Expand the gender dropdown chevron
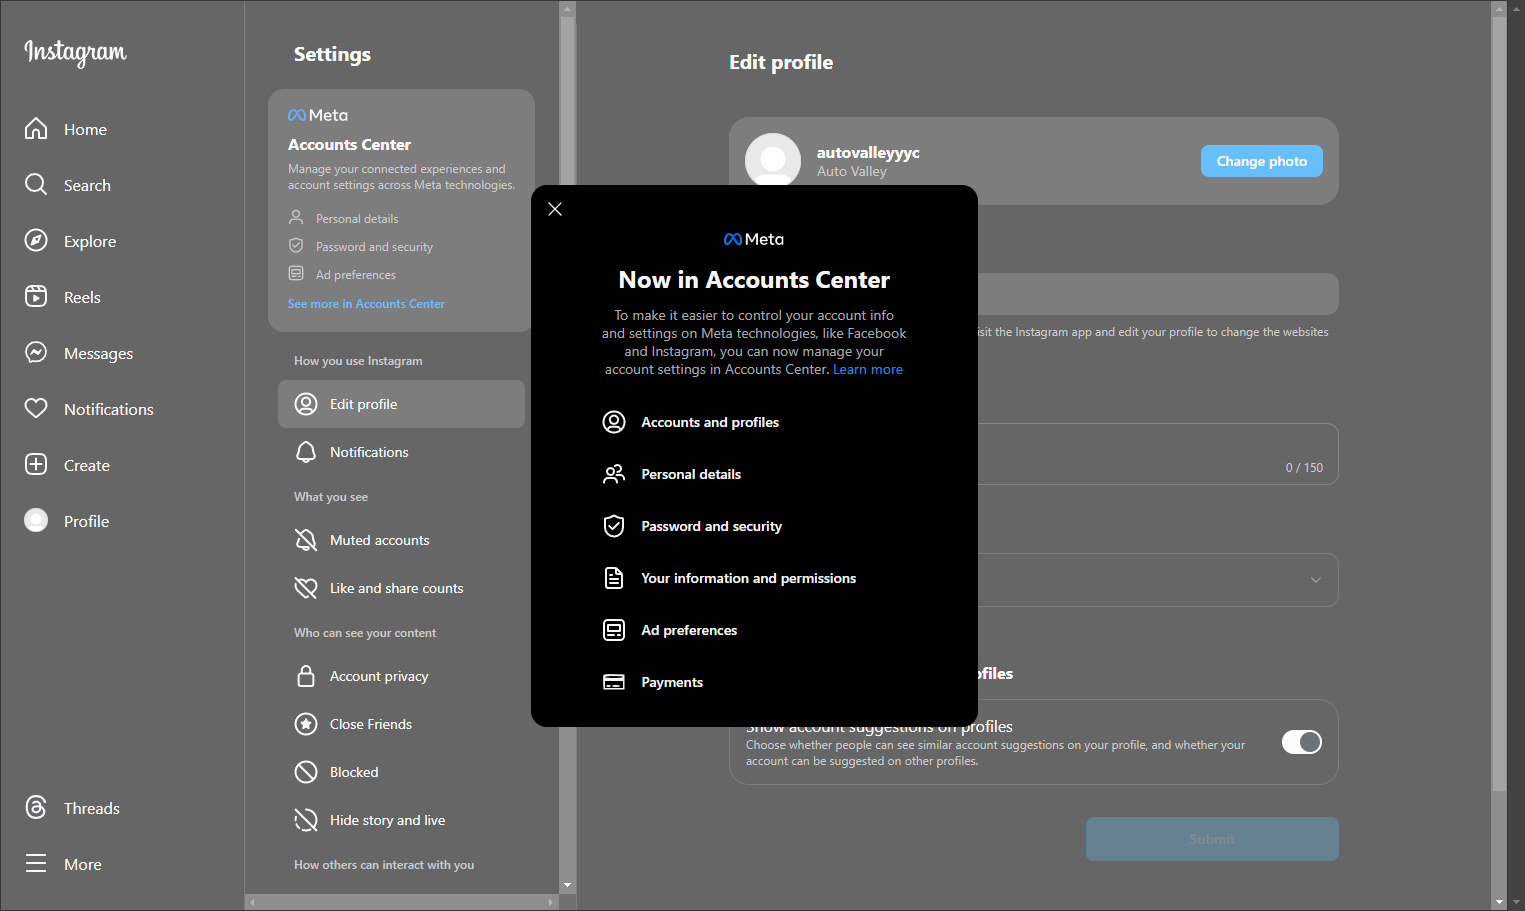The width and height of the screenshot is (1525, 911). pyautogui.click(x=1316, y=580)
